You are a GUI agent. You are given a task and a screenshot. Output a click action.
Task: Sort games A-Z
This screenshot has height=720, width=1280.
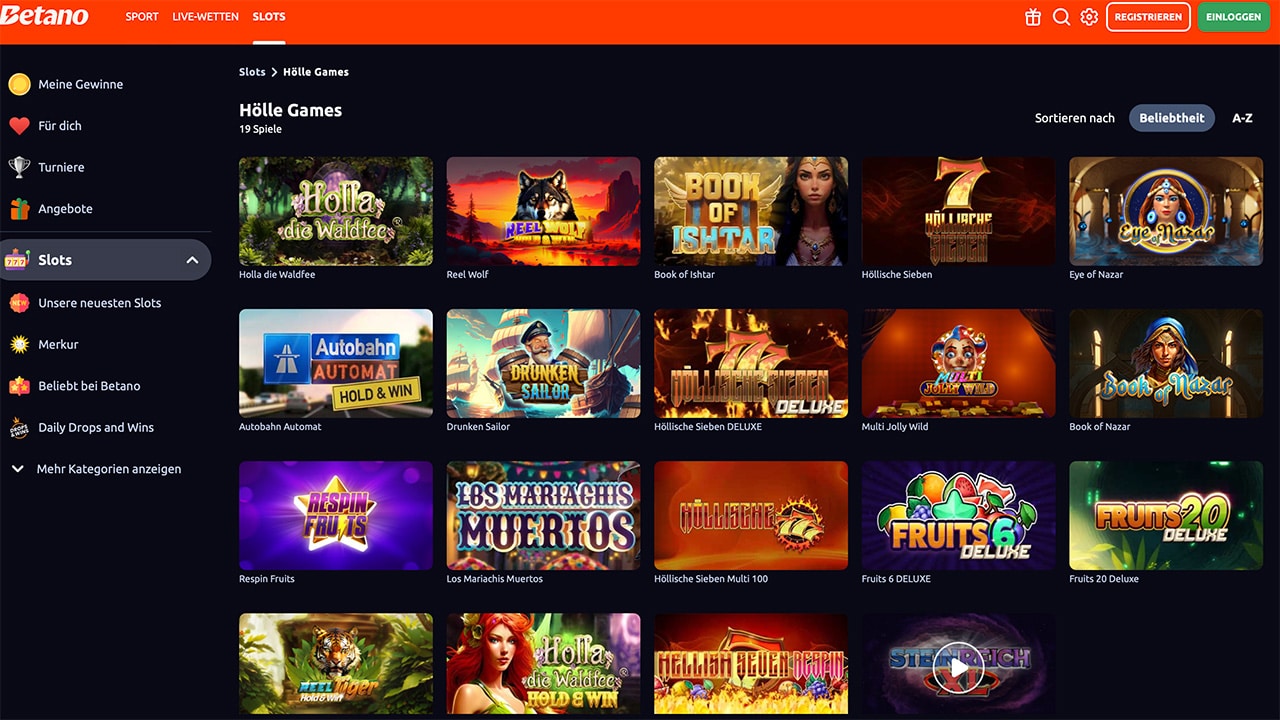coord(1242,118)
